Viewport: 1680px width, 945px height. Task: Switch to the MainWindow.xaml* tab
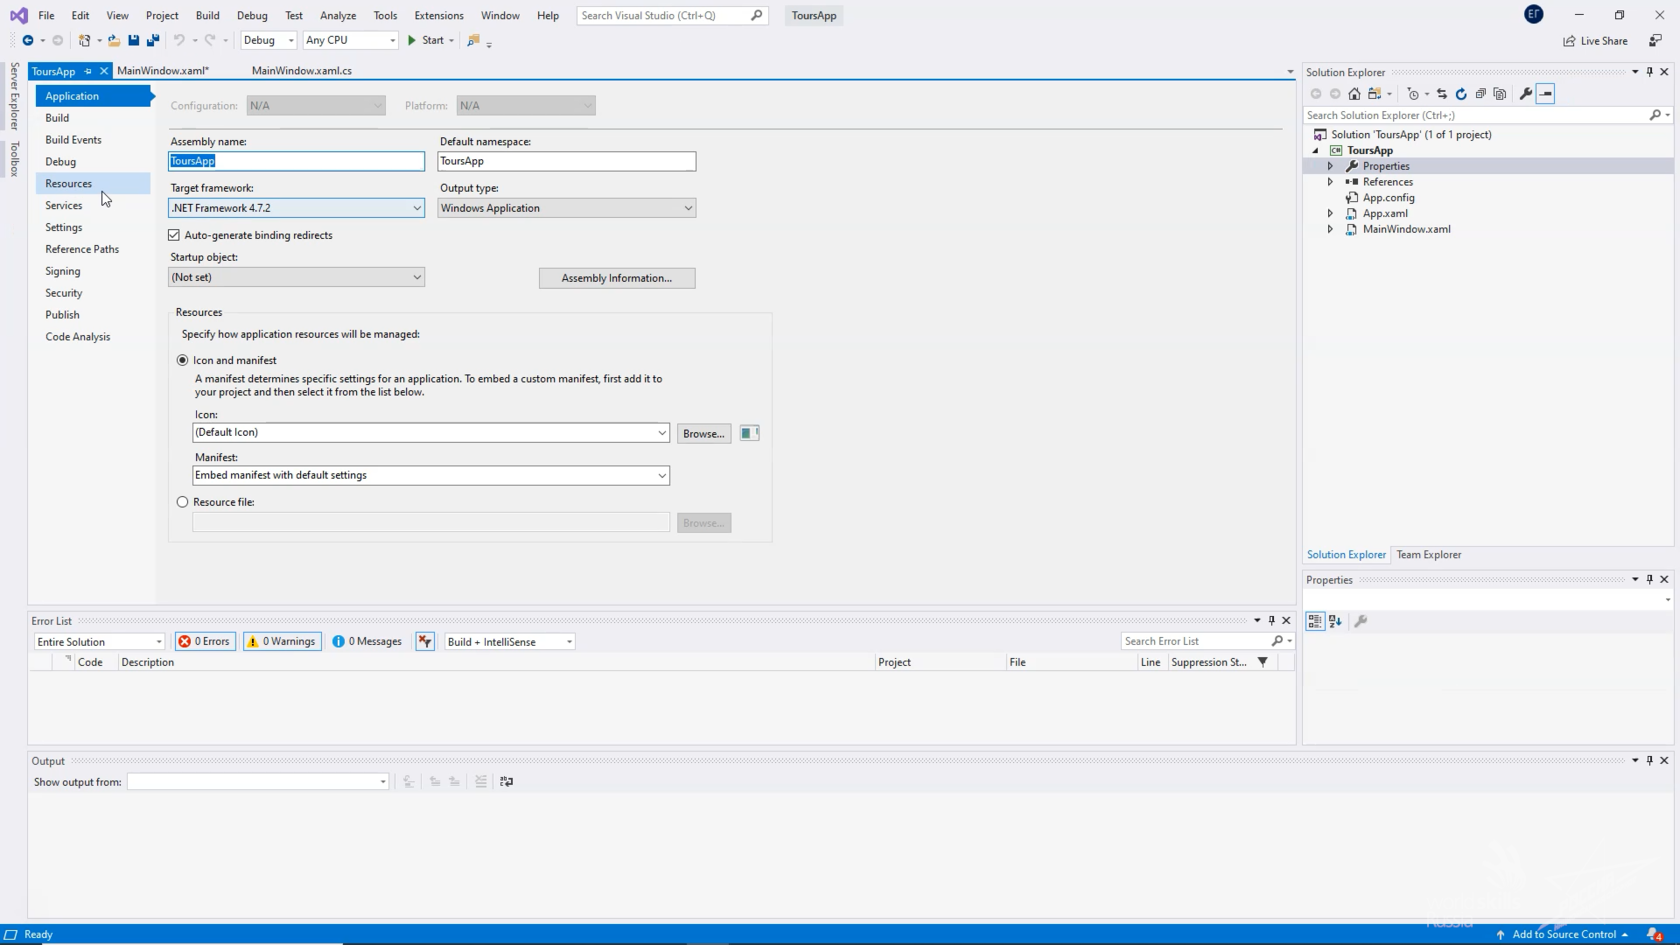point(163,71)
